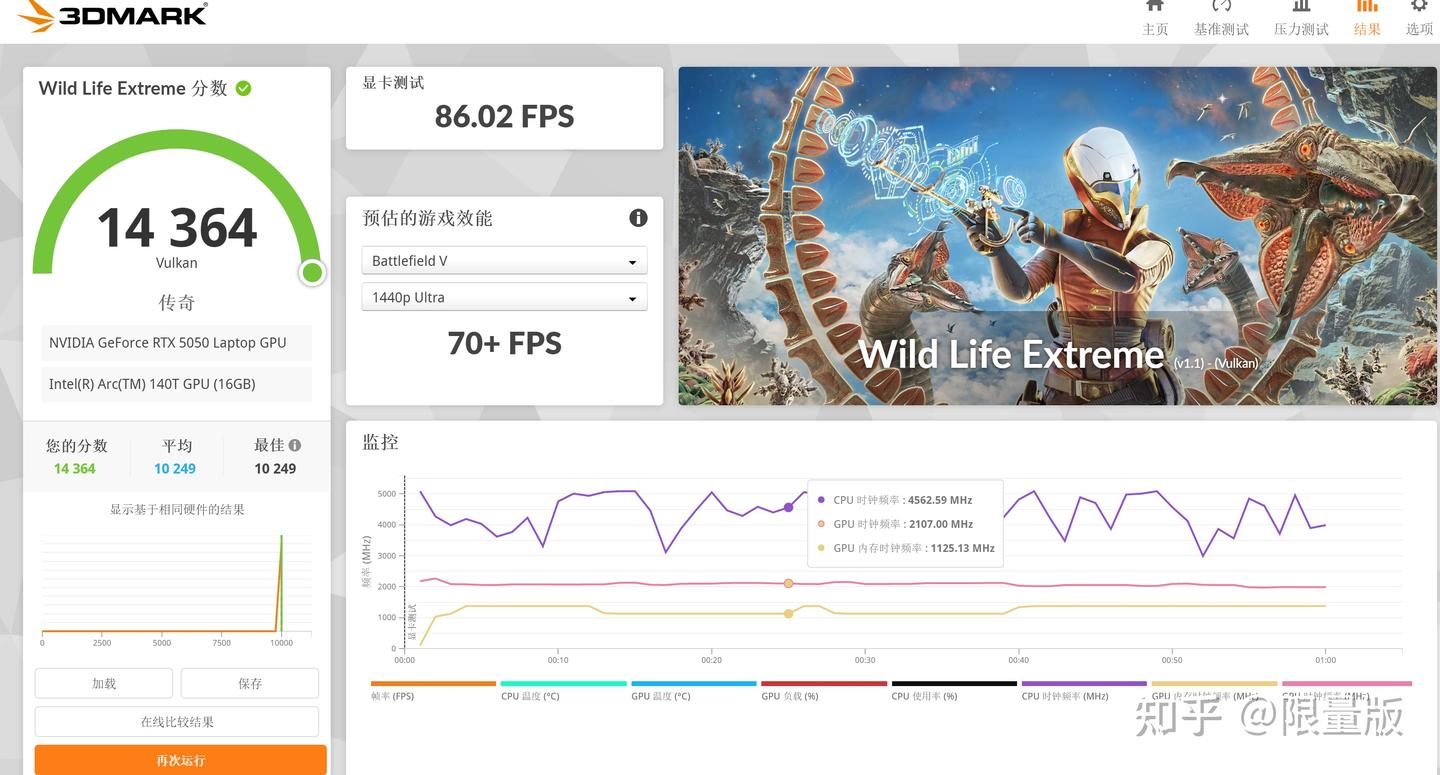
Task: Click the green dot on the score gauge
Action: 312,272
